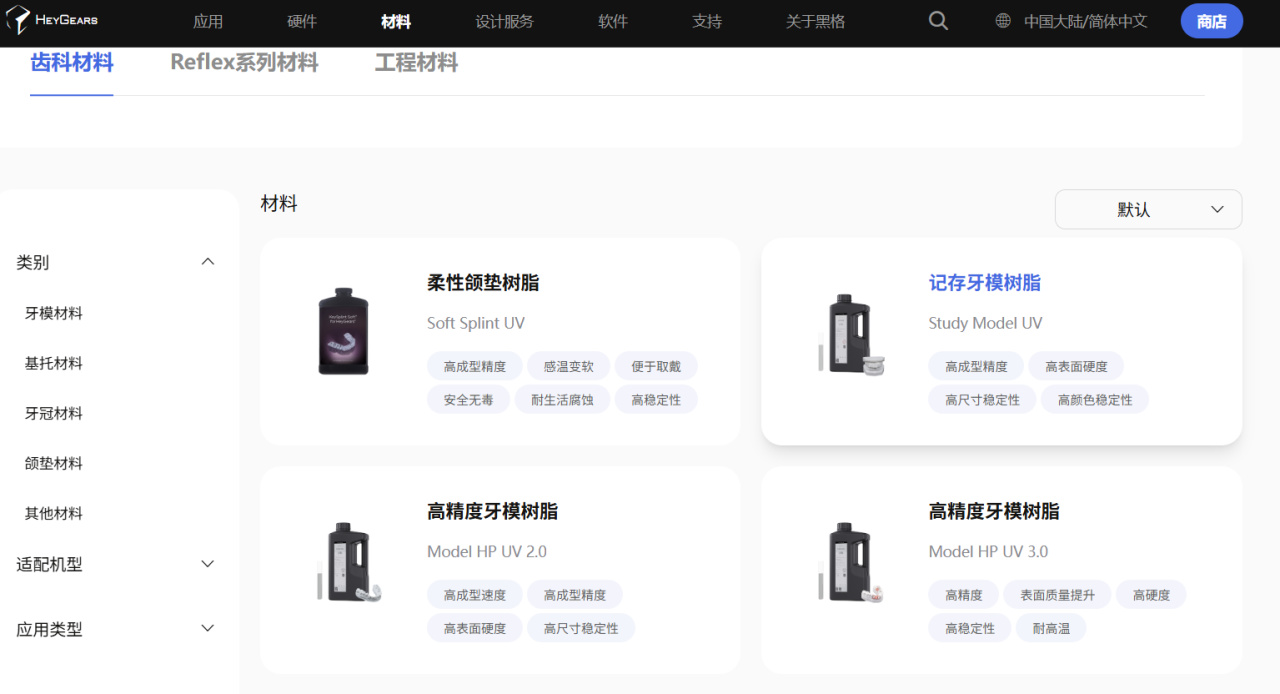Open the search magnifier icon
Screen dimensions: 1280x694
[938, 21]
